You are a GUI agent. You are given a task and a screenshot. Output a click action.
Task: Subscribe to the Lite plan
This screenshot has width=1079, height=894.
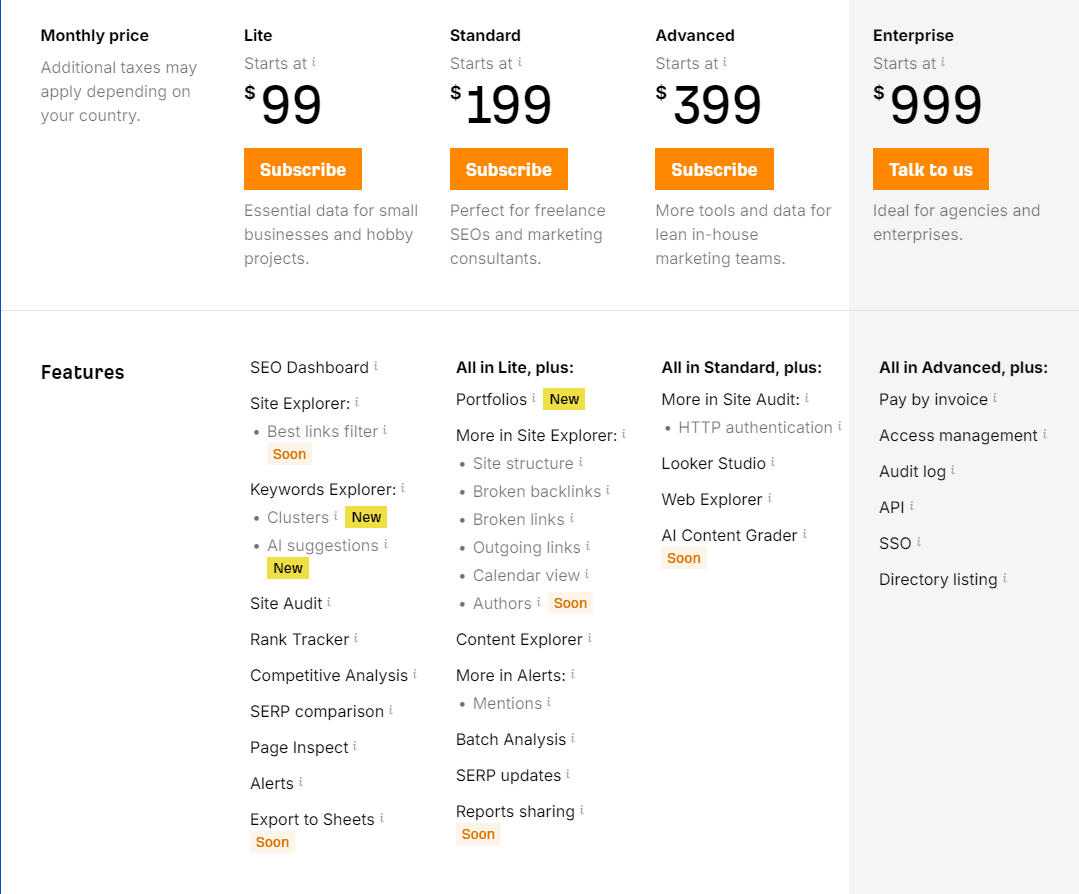[x=303, y=169]
